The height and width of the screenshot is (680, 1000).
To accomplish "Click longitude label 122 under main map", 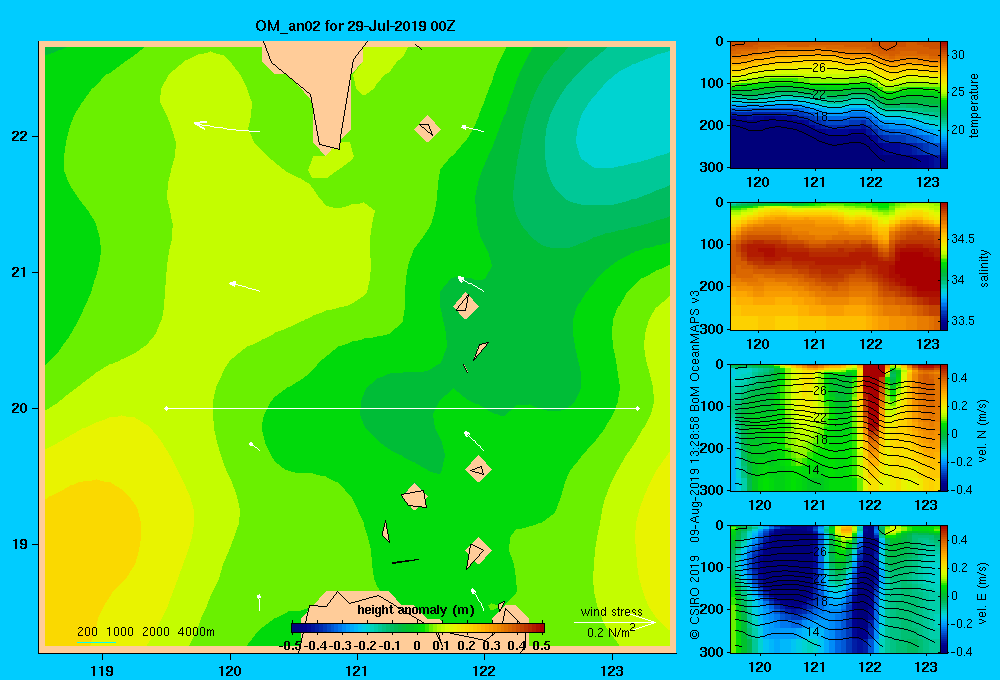I will (x=484, y=670).
